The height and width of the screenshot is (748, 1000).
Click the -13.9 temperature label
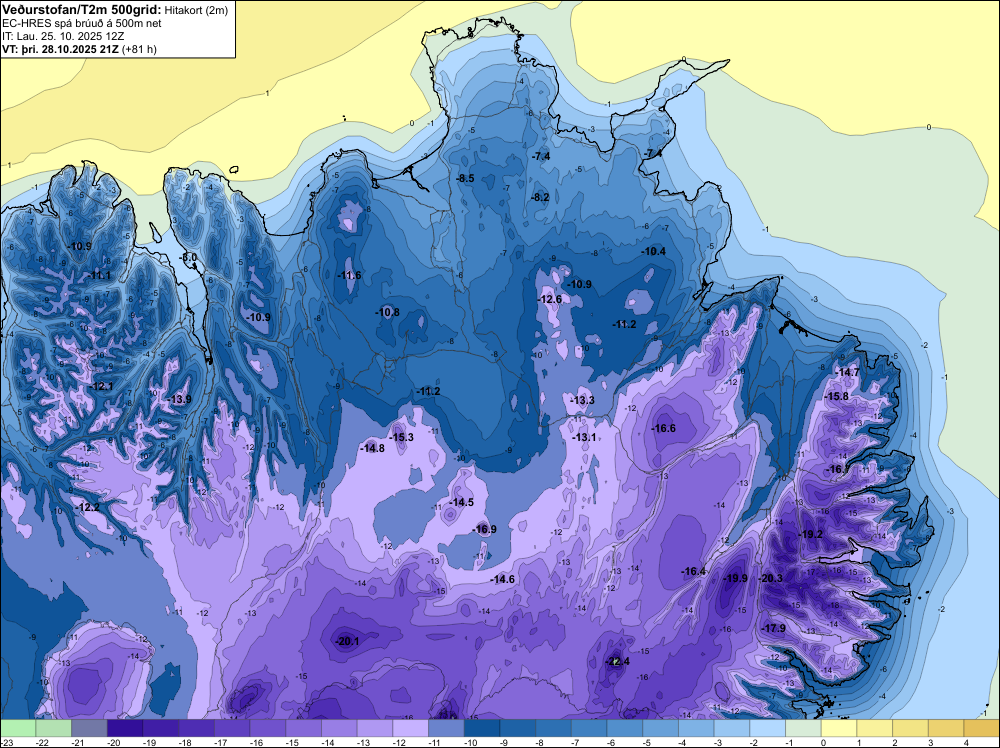179,399
